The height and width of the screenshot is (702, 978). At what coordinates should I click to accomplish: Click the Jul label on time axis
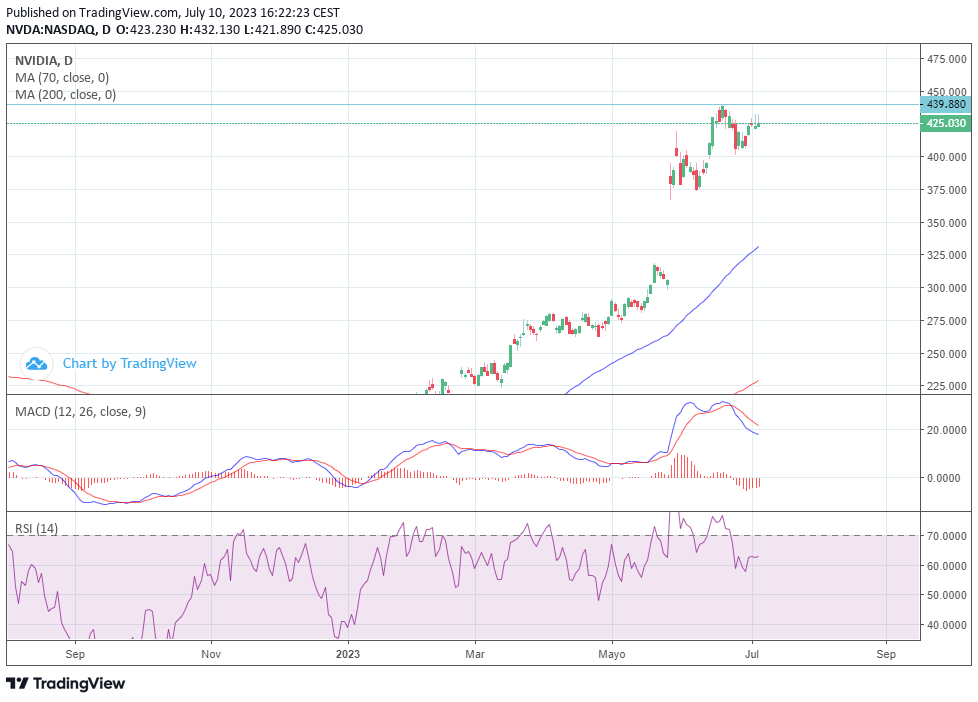(752, 654)
